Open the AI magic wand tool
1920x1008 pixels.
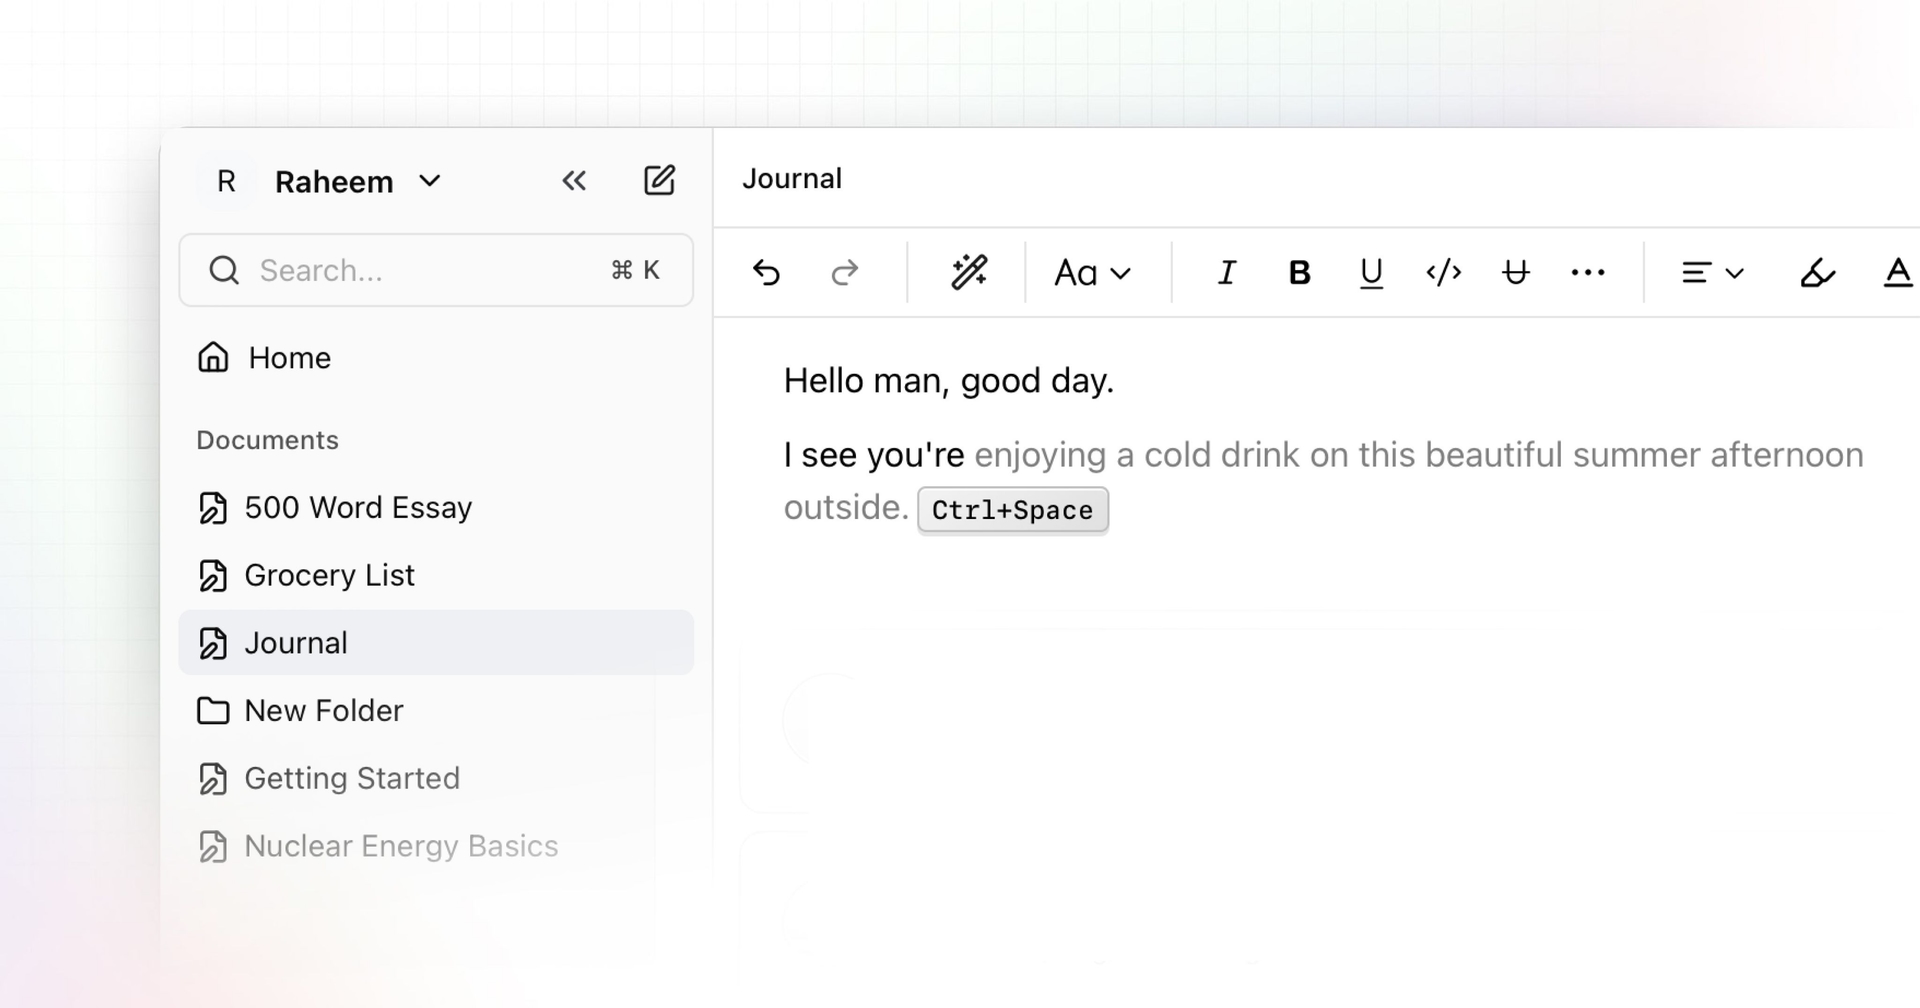(x=968, y=272)
